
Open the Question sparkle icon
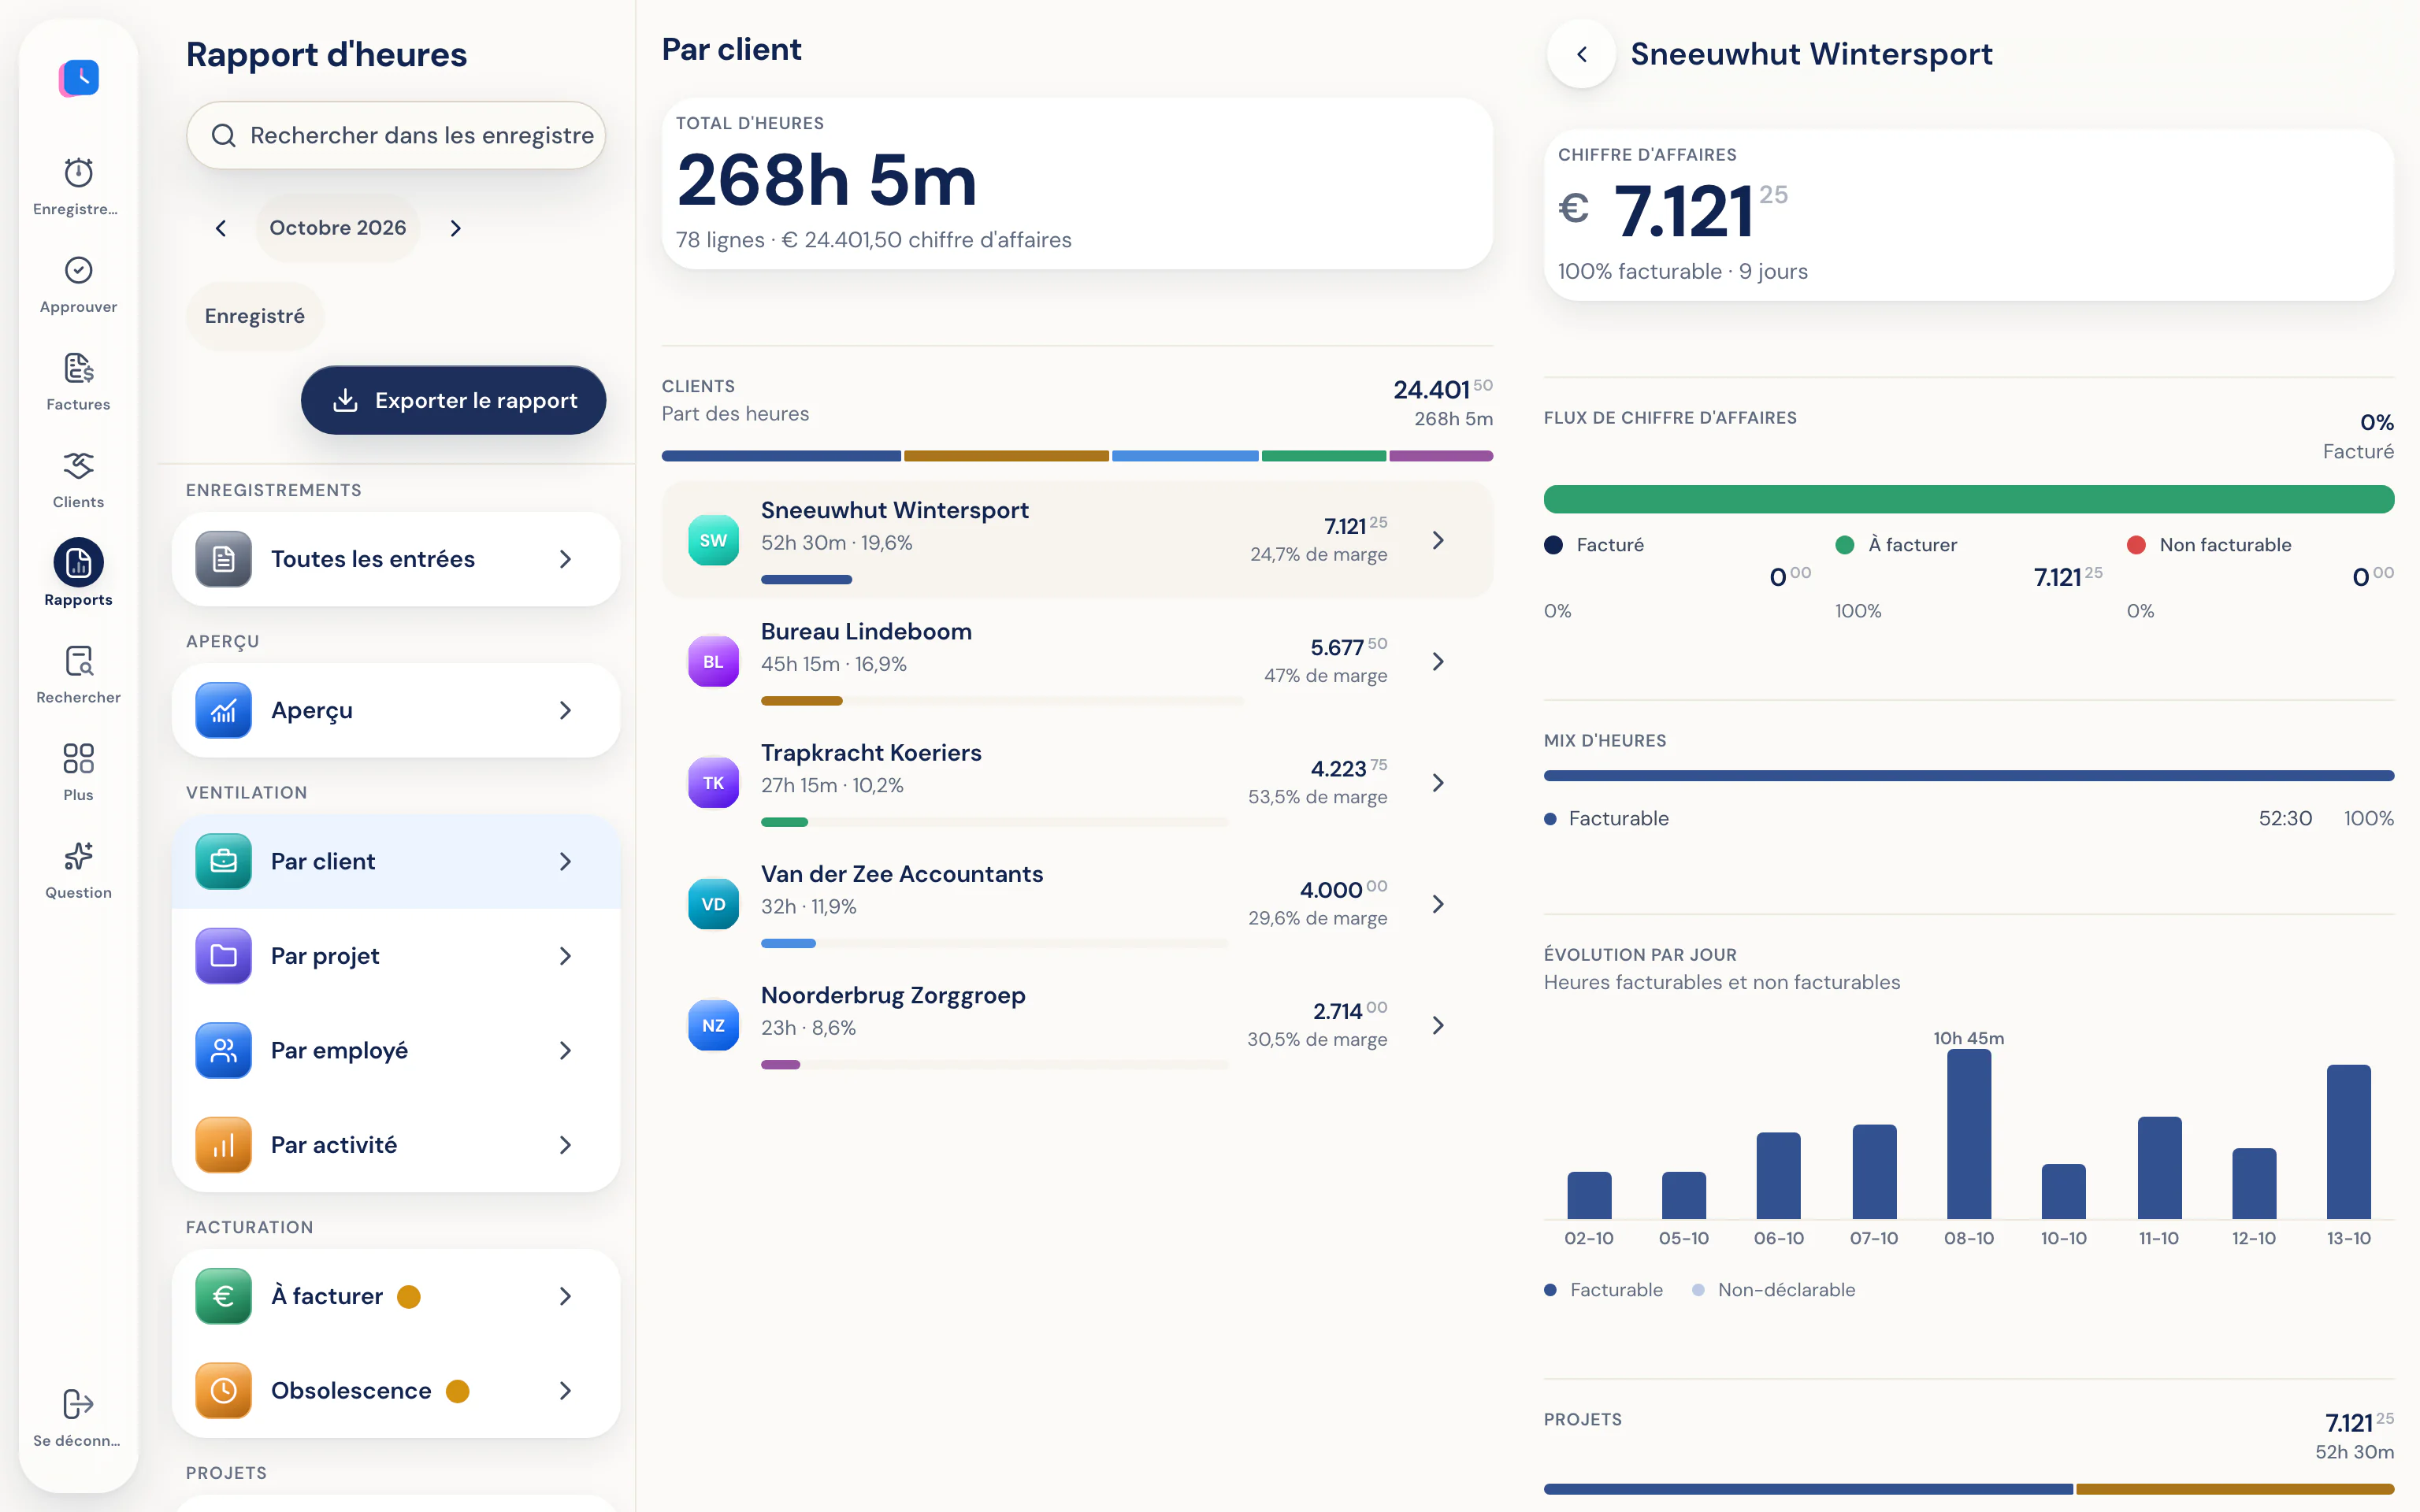tap(78, 856)
